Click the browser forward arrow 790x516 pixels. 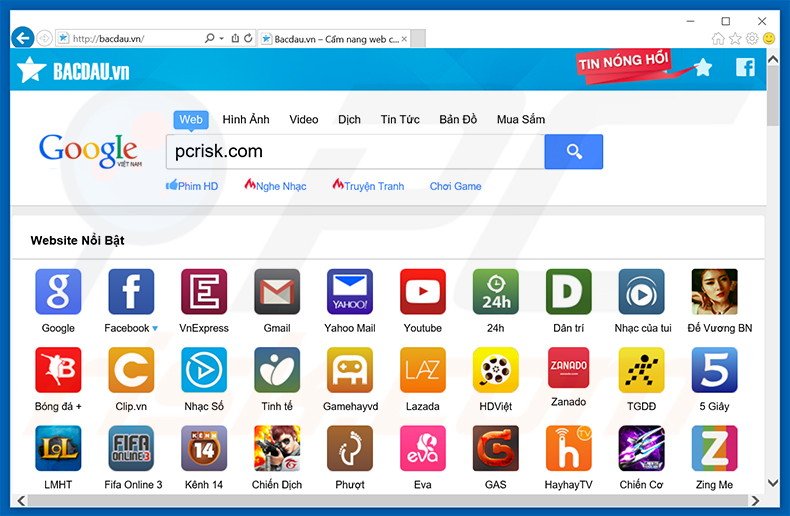click(x=44, y=38)
